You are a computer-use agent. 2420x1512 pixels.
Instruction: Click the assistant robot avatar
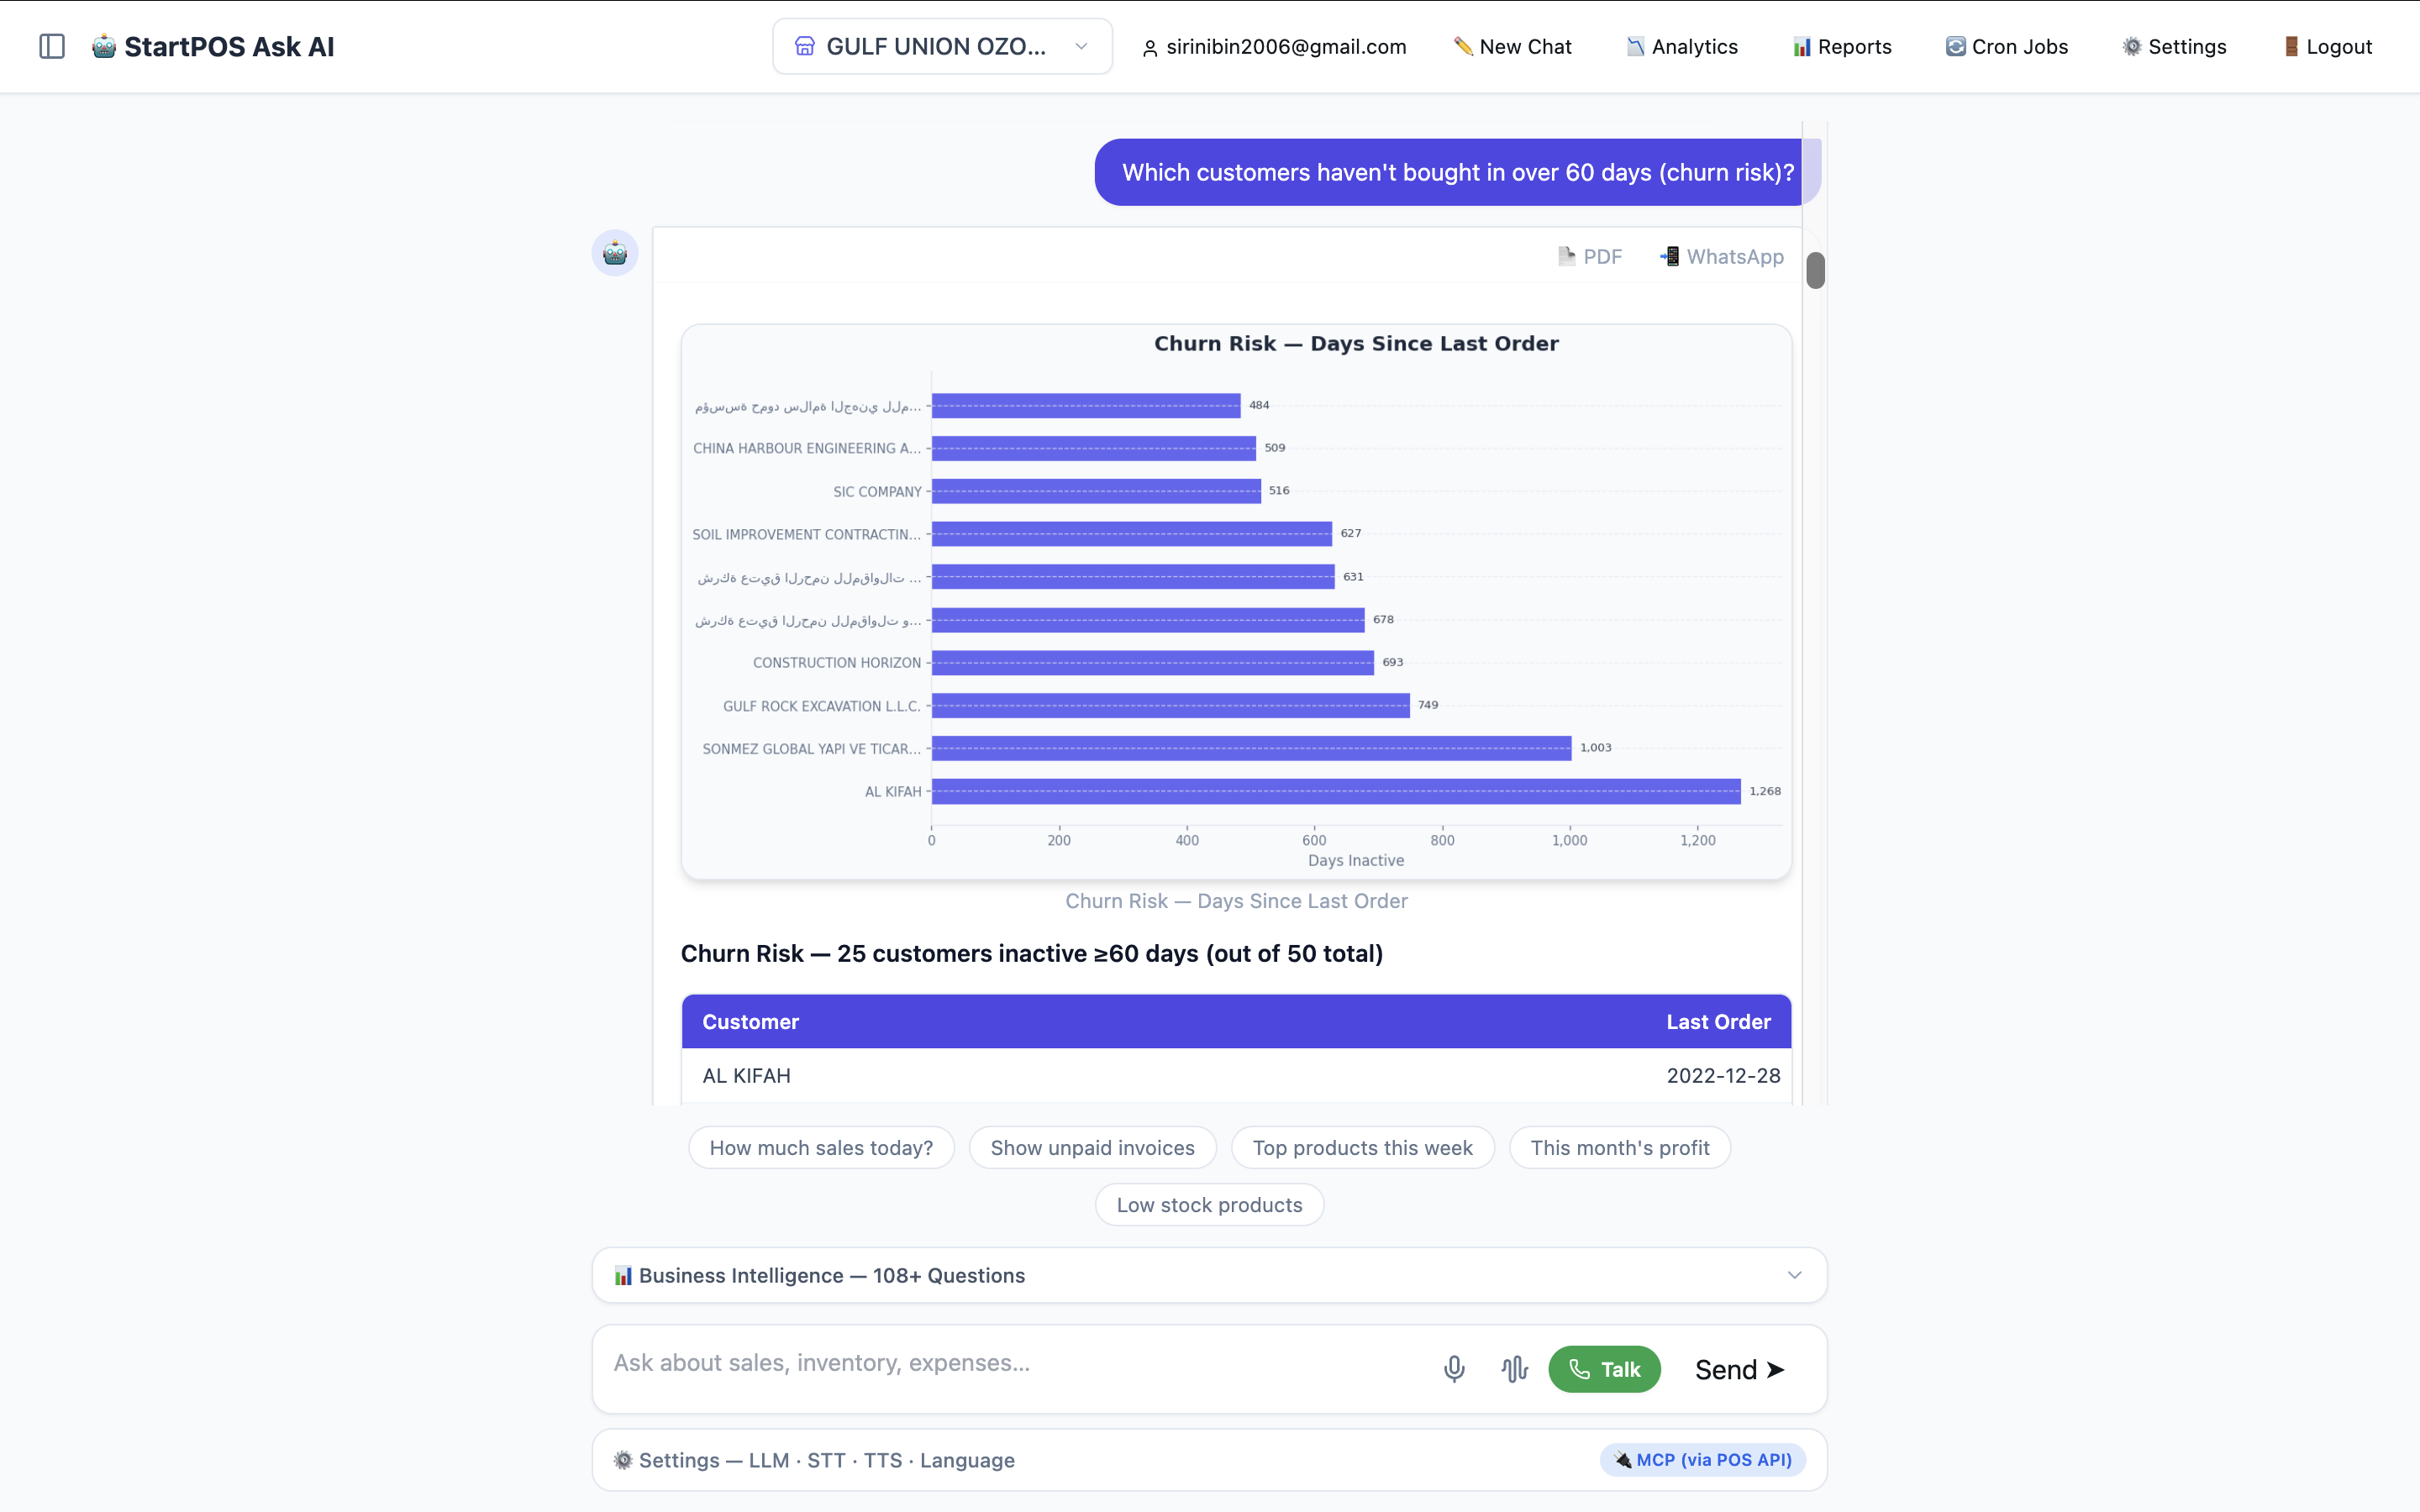click(x=615, y=253)
